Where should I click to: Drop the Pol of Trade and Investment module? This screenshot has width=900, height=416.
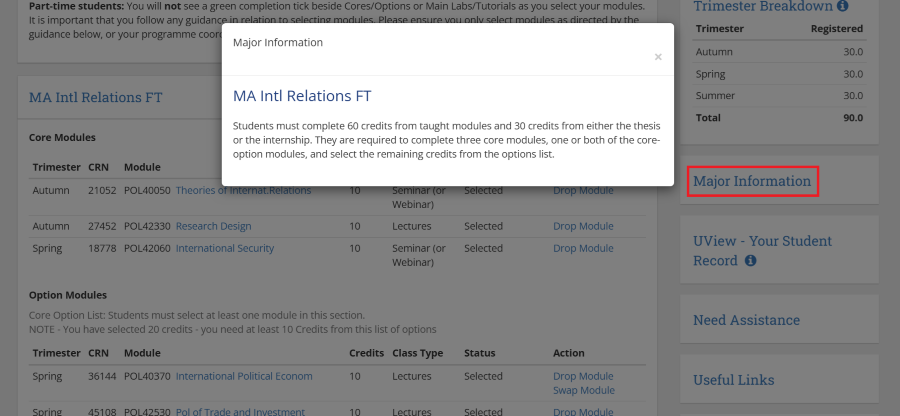(583, 411)
